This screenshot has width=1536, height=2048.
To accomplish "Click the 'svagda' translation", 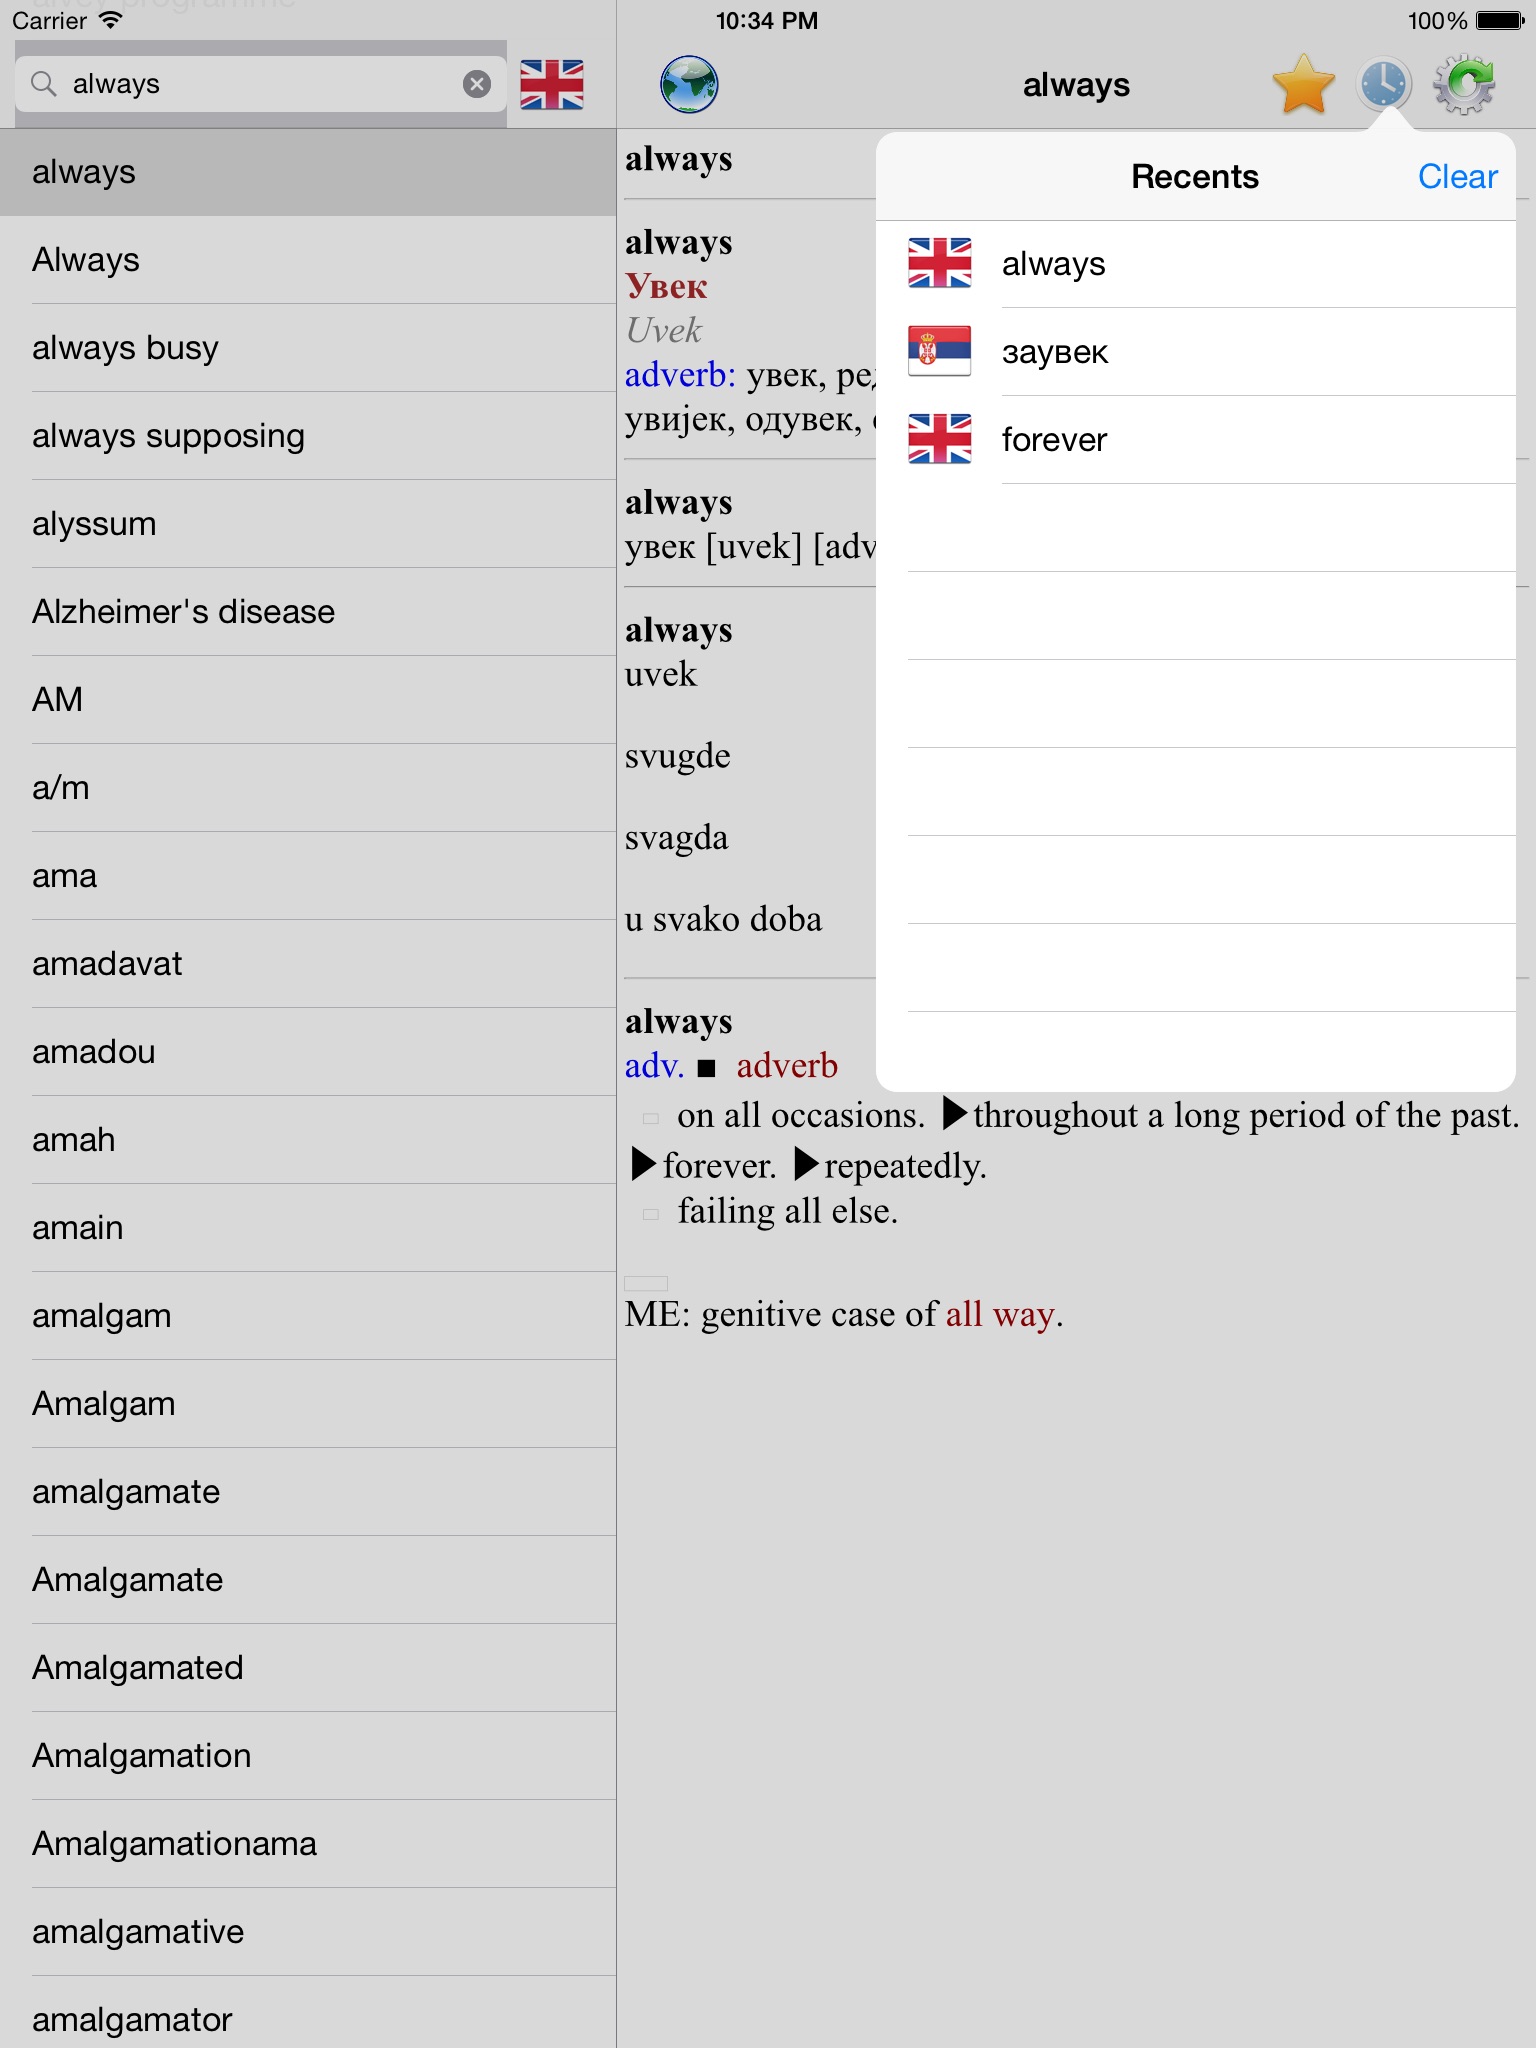I will tap(676, 838).
